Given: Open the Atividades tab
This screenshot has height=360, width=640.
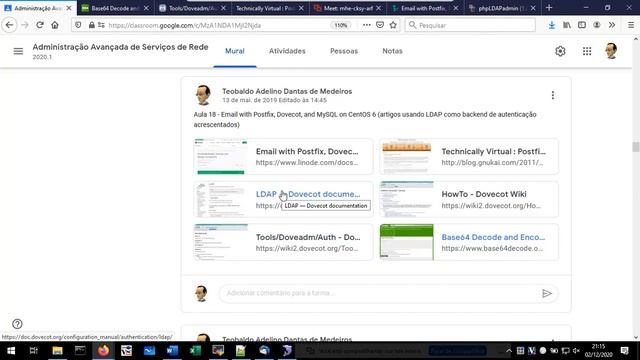Looking at the screenshot, I should point(287,51).
